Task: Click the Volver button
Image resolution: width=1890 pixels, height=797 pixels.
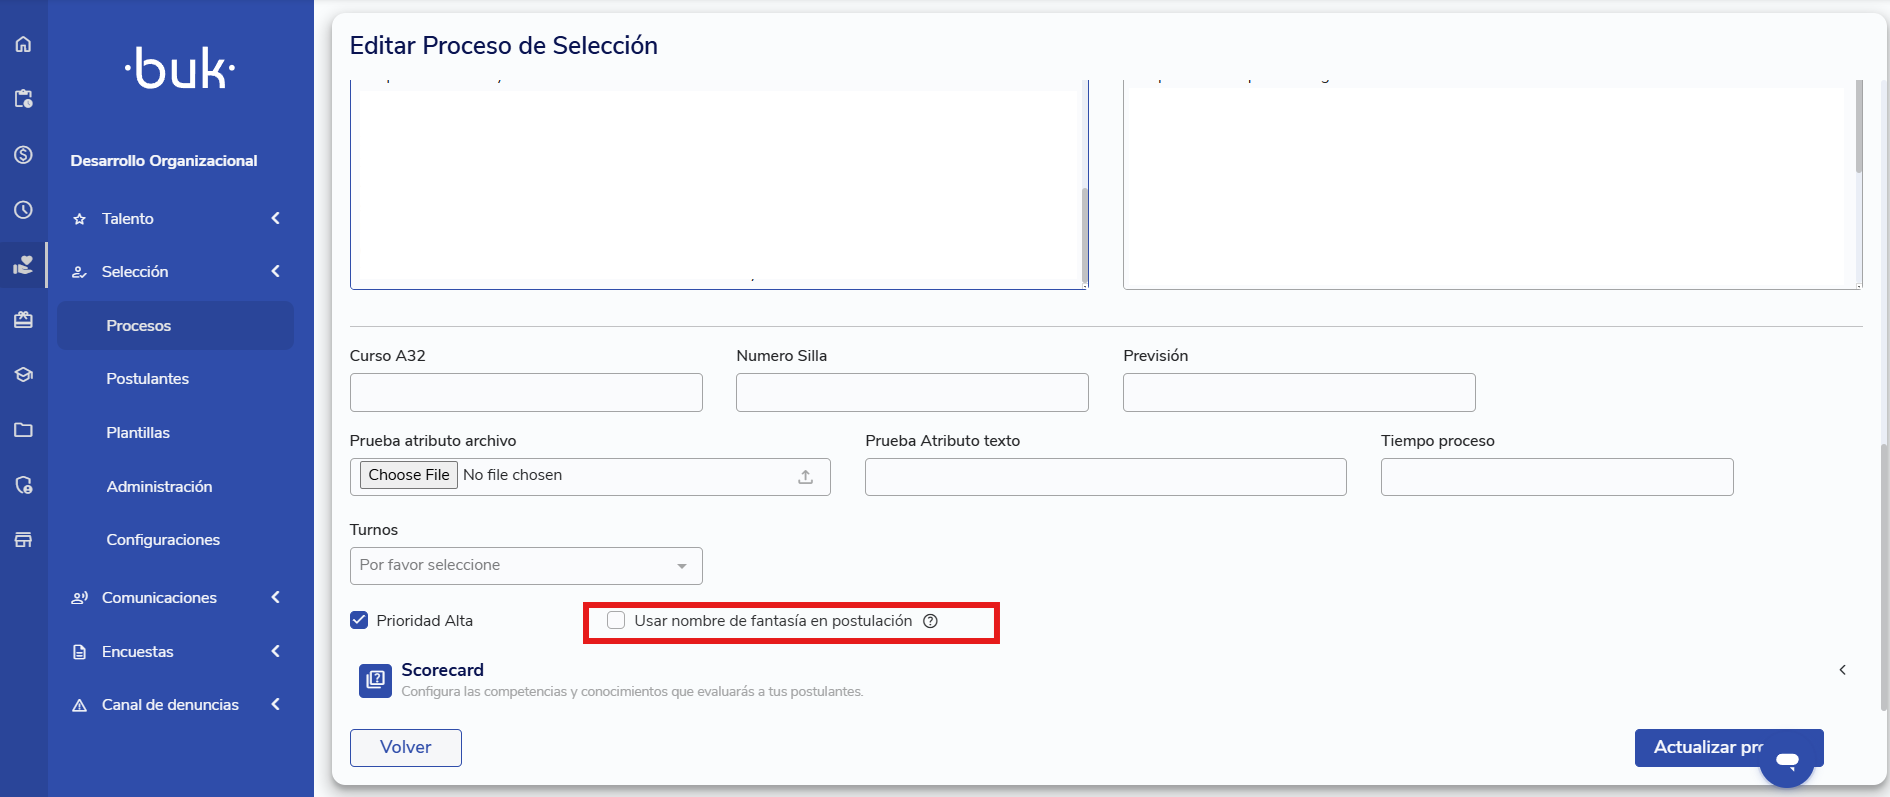Action: 405,748
